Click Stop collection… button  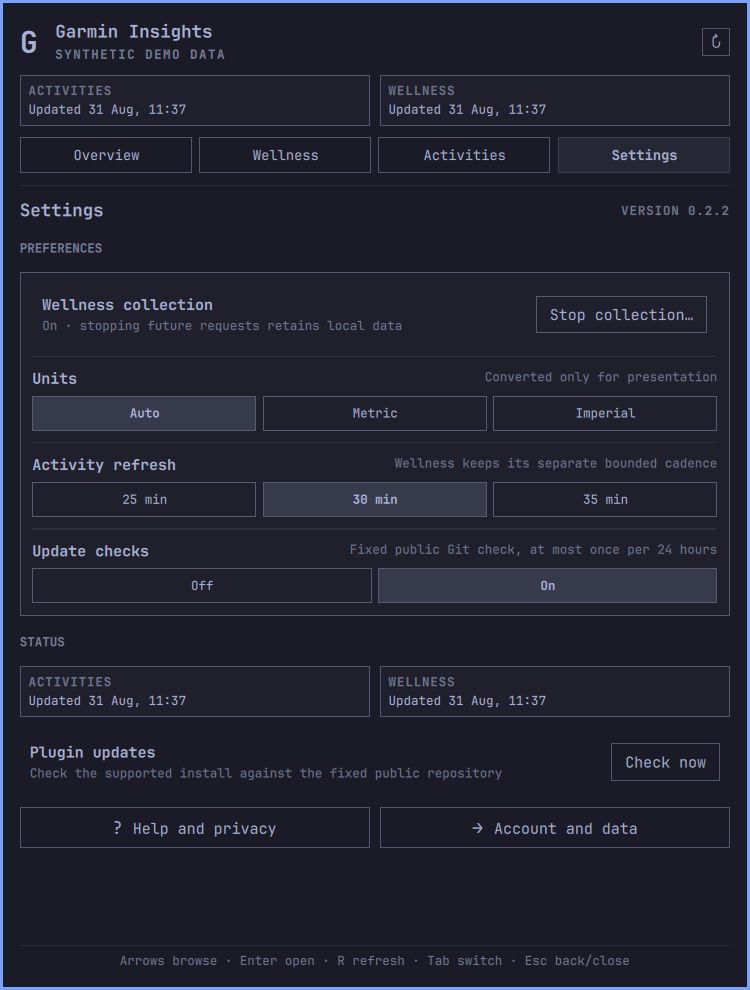(x=621, y=314)
